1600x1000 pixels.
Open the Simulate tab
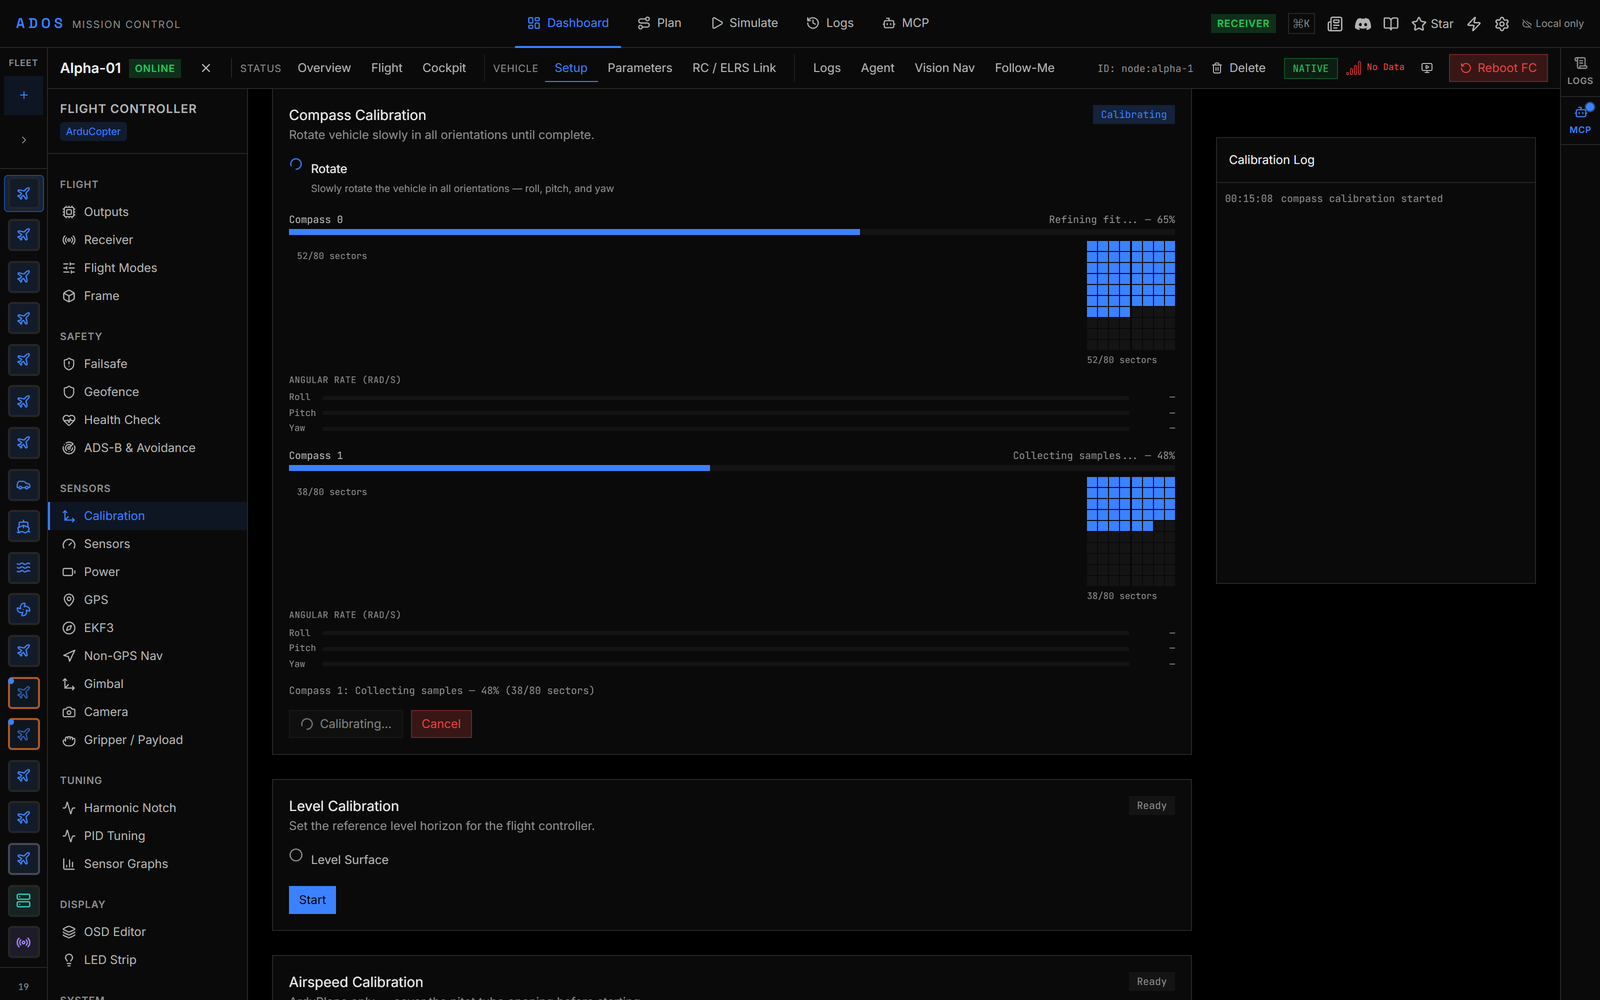coord(744,23)
